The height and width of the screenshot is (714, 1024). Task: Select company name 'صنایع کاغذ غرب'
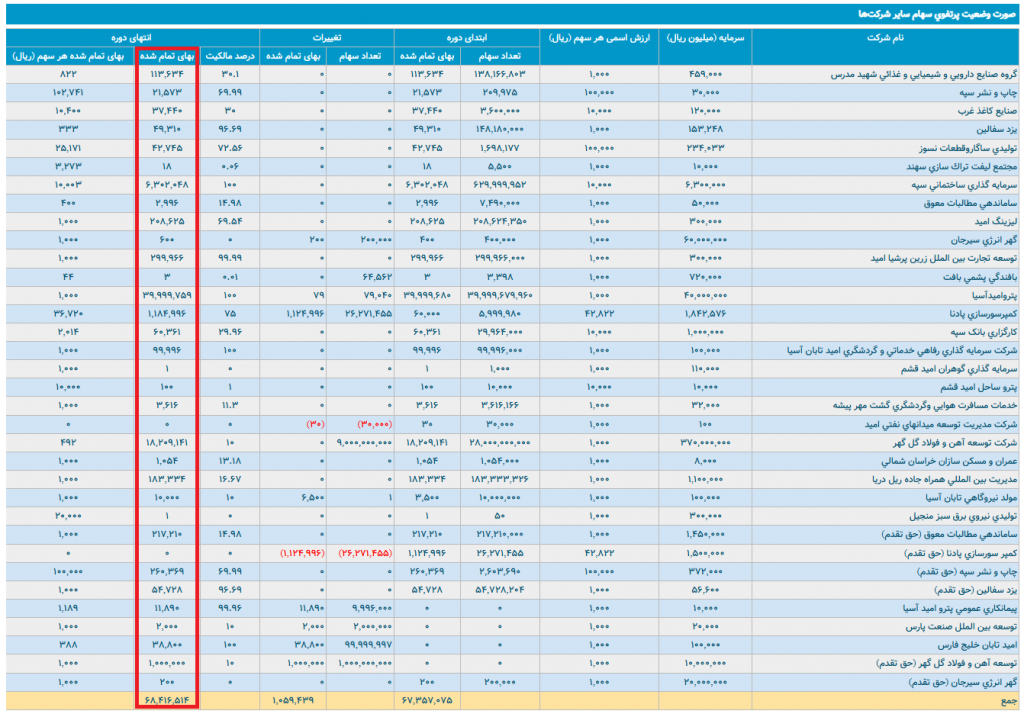(x=987, y=111)
